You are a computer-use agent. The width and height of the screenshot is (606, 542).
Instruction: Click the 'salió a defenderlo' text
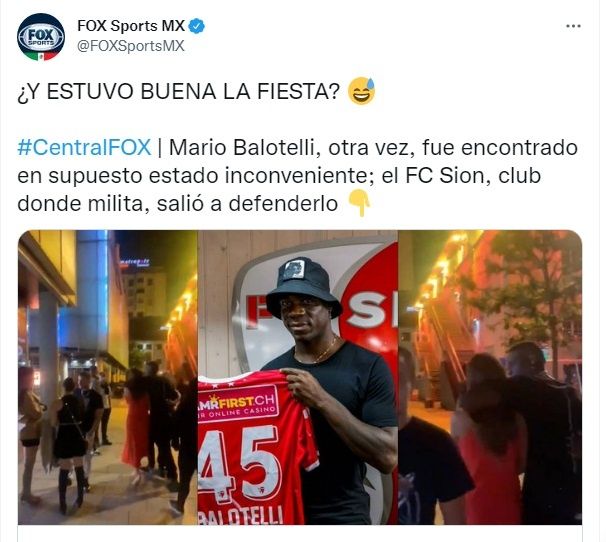coord(247,204)
